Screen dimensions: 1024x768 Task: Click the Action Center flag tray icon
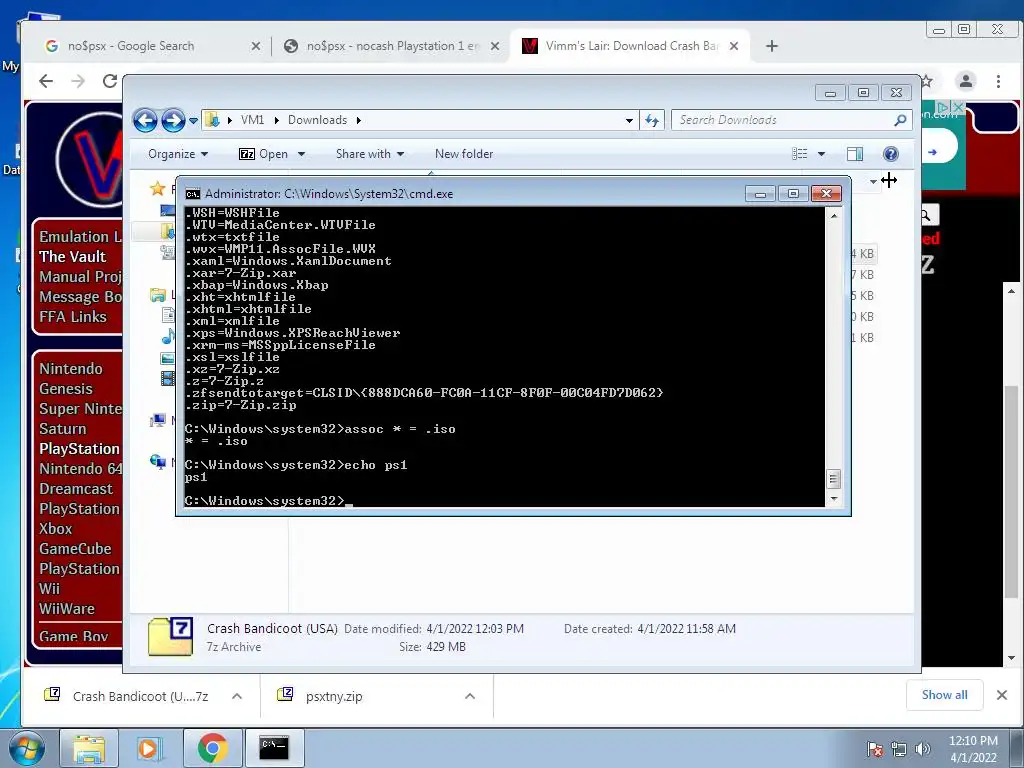tap(875, 749)
